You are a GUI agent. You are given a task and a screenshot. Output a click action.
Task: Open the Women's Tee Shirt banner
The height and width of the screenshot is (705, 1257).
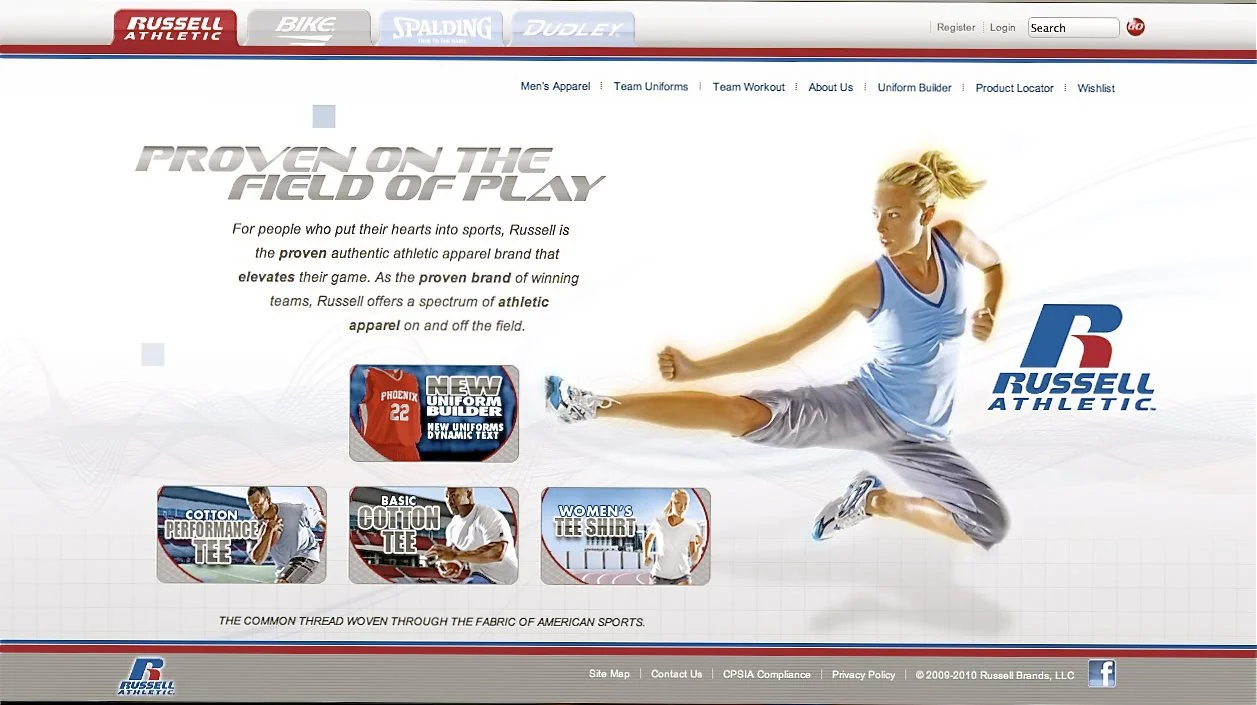coord(626,535)
